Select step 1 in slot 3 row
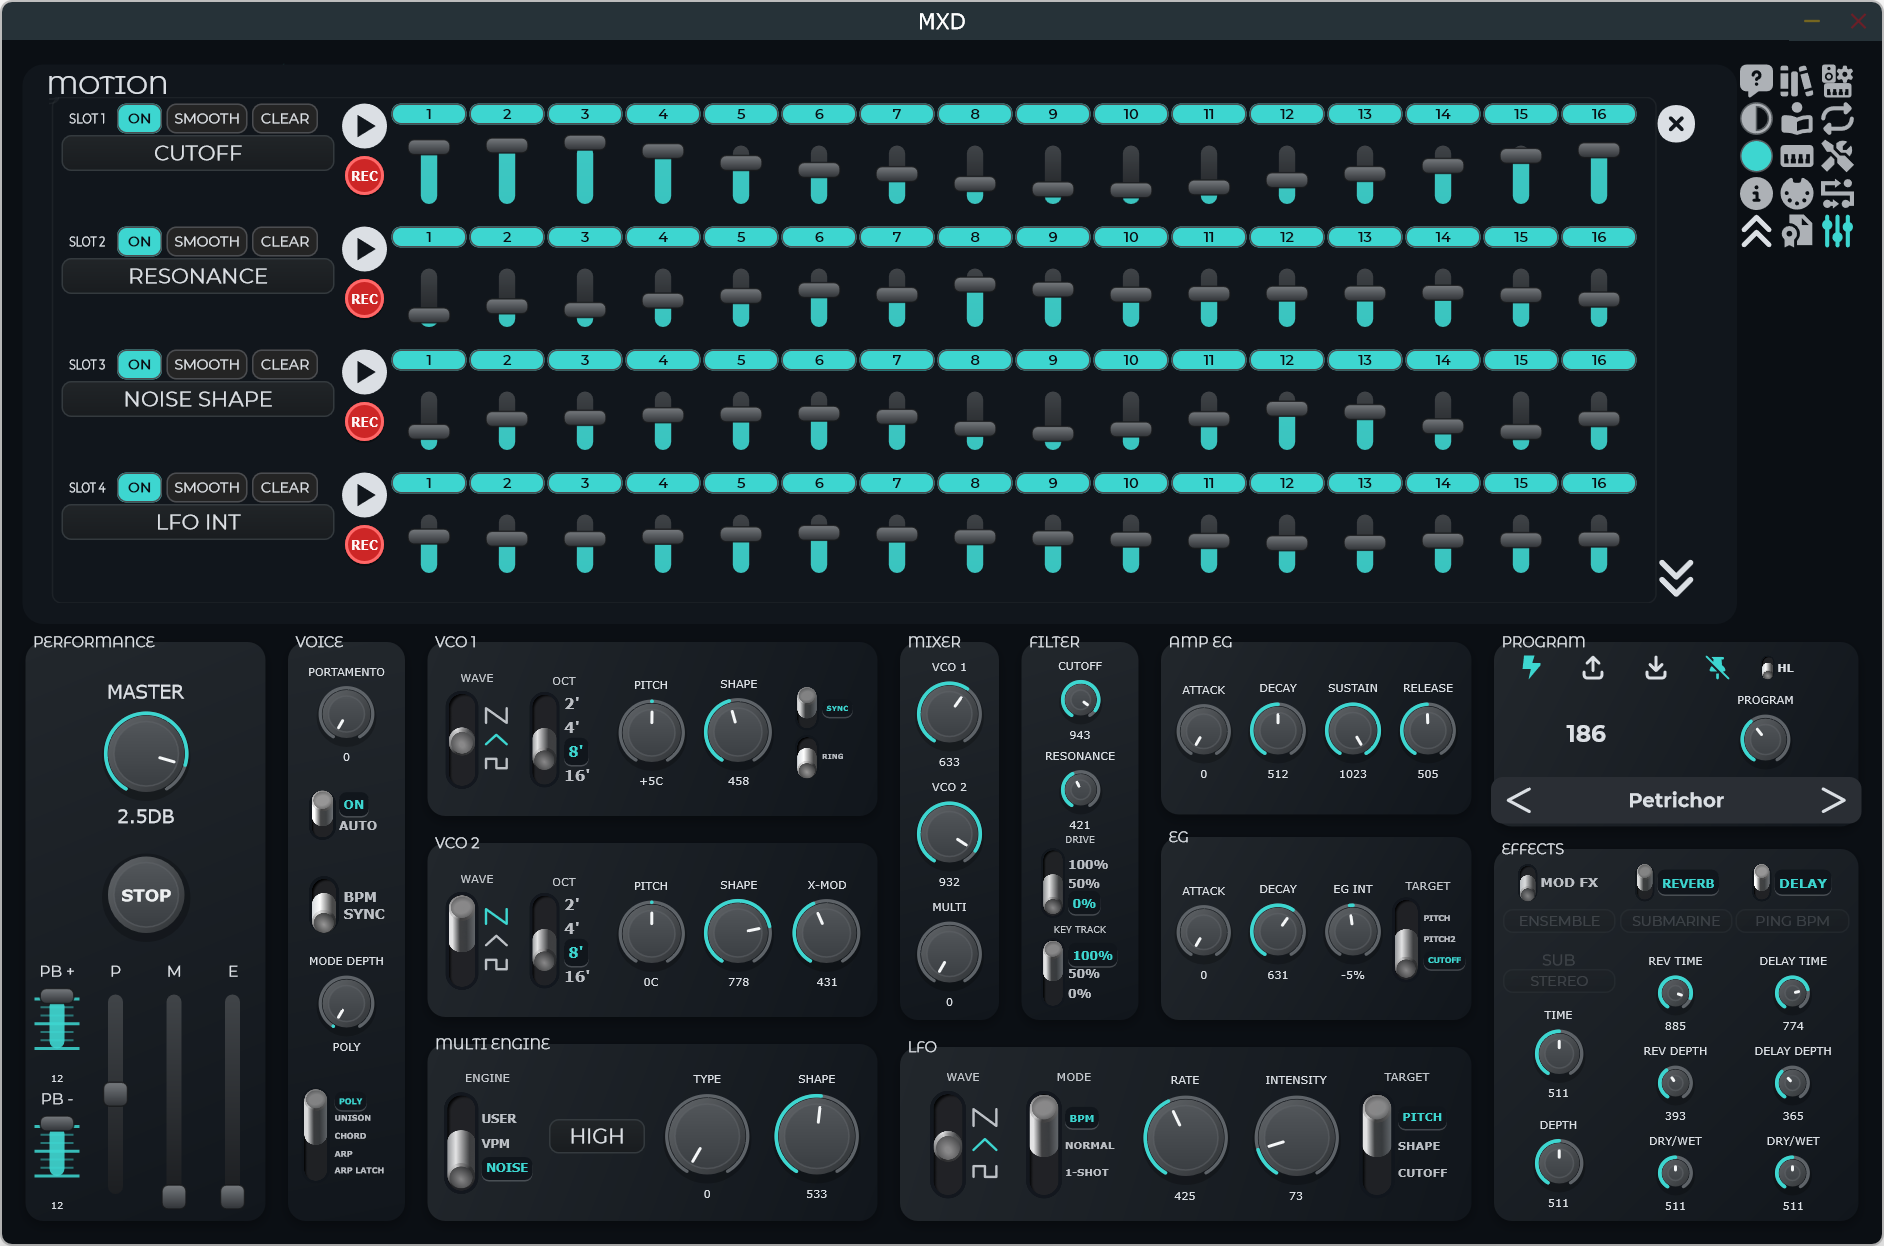1884x1246 pixels. tap(429, 360)
